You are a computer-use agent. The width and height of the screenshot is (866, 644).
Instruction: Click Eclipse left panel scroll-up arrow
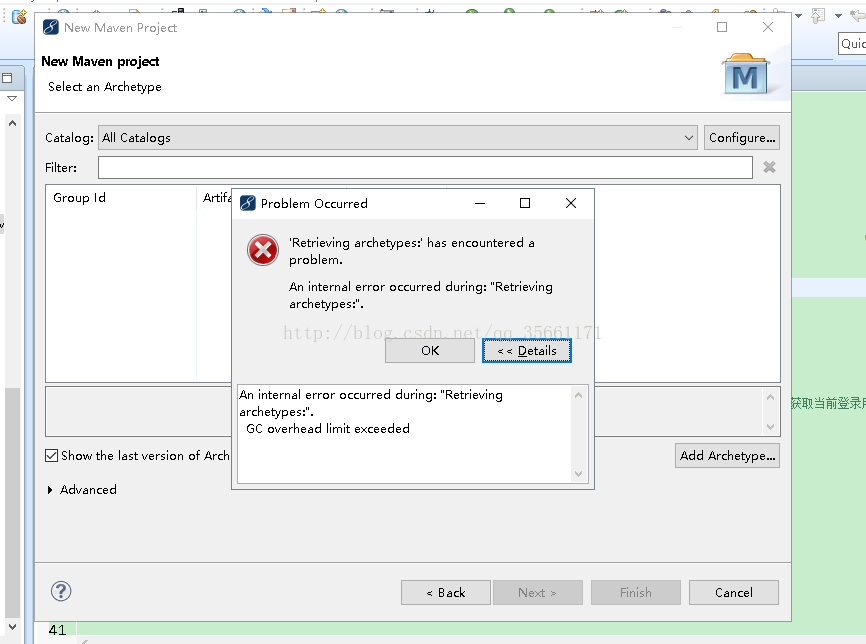pyautogui.click(x=12, y=123)
